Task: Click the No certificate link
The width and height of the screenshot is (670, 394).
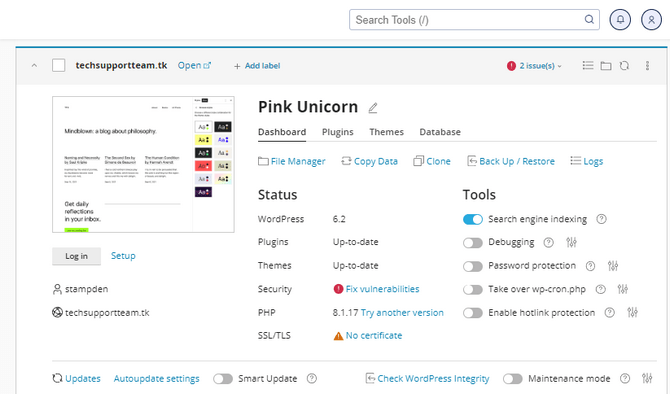Action: (374, 336)
